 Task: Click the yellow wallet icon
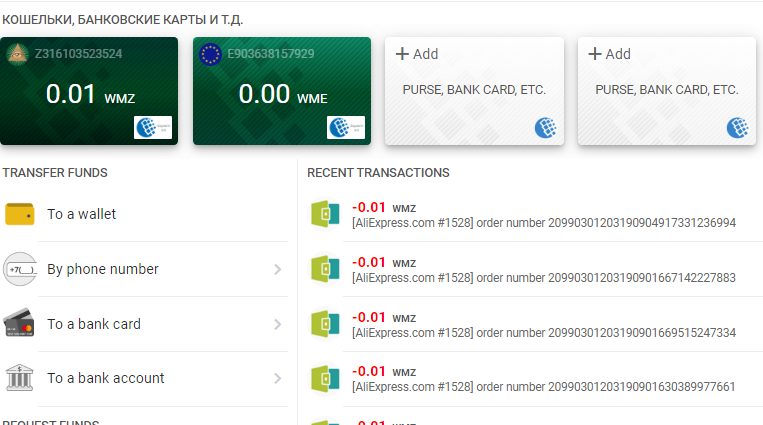19,214
